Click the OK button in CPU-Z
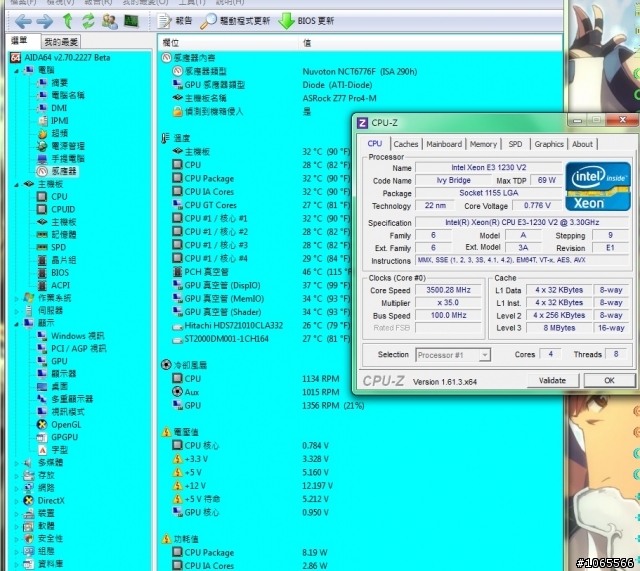 (609, 381)
